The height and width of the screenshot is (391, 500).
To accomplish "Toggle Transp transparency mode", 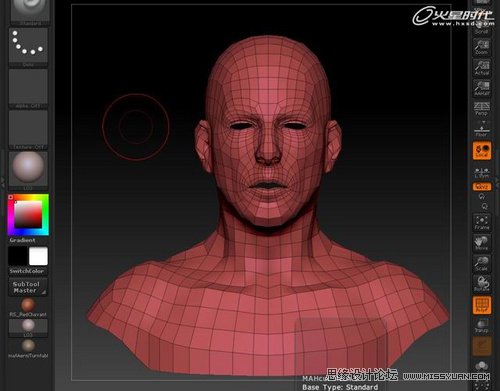I will 482,326.
